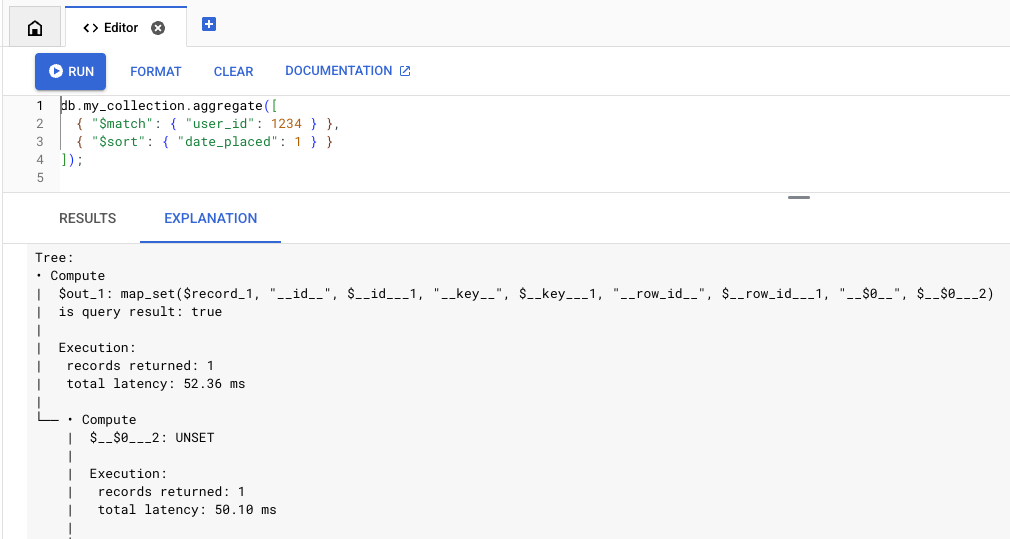Add a new editor tab
The image size is (1010, 539).
(x=209, y=24)
